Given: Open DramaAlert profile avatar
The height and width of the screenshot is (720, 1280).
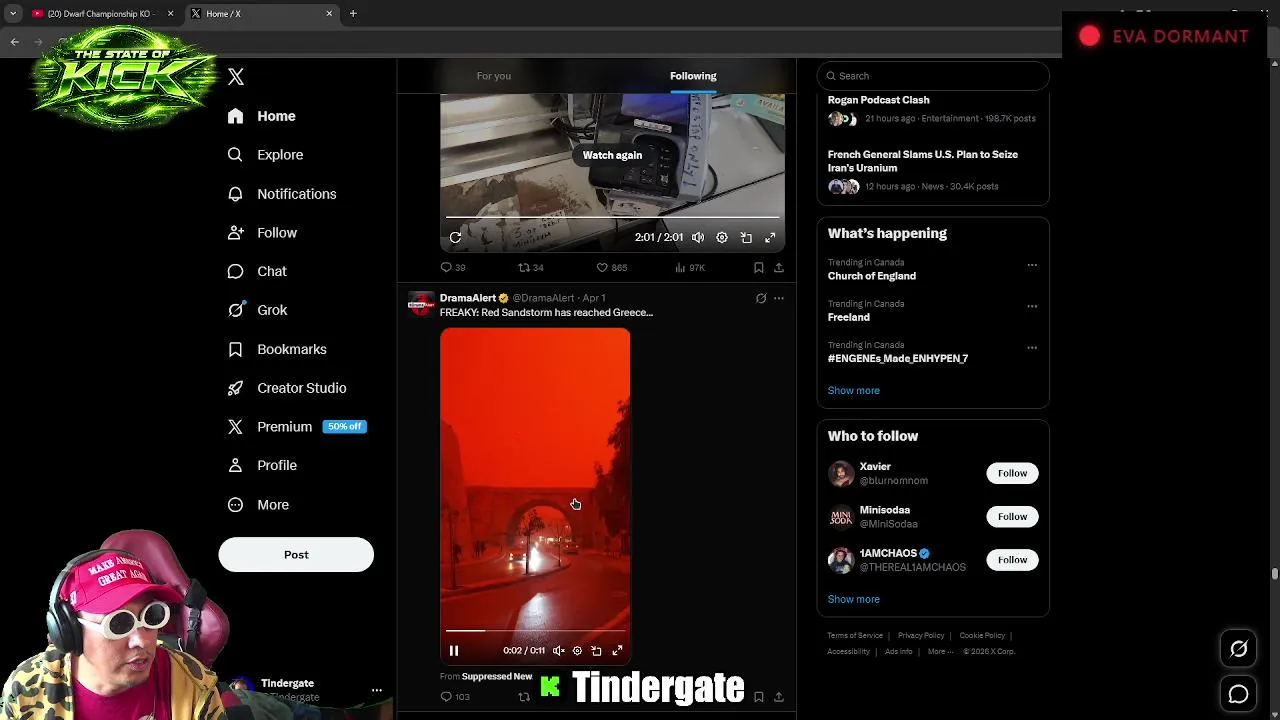Looking at the screenshot, I should [x=421, y=304].
